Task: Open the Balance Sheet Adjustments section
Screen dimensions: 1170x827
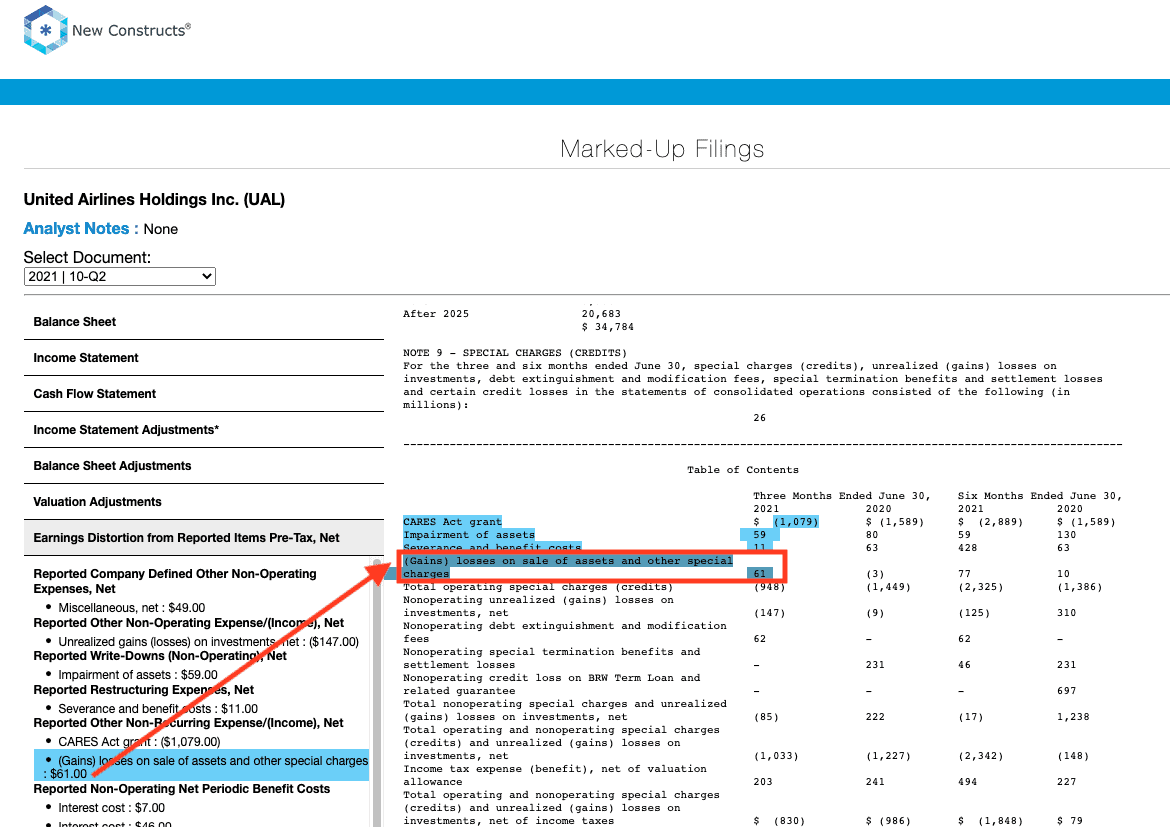Action: coord(204,465)
